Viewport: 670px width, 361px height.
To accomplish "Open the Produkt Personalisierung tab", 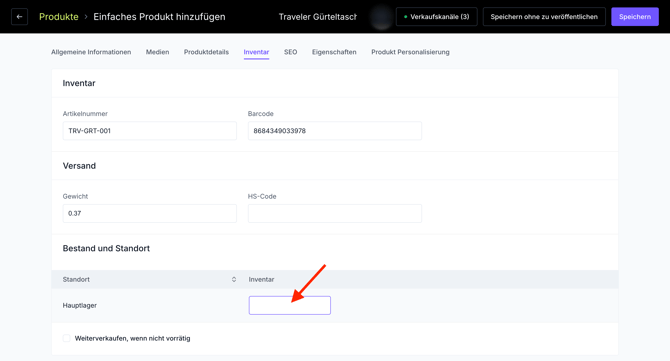I will (410, 52).
